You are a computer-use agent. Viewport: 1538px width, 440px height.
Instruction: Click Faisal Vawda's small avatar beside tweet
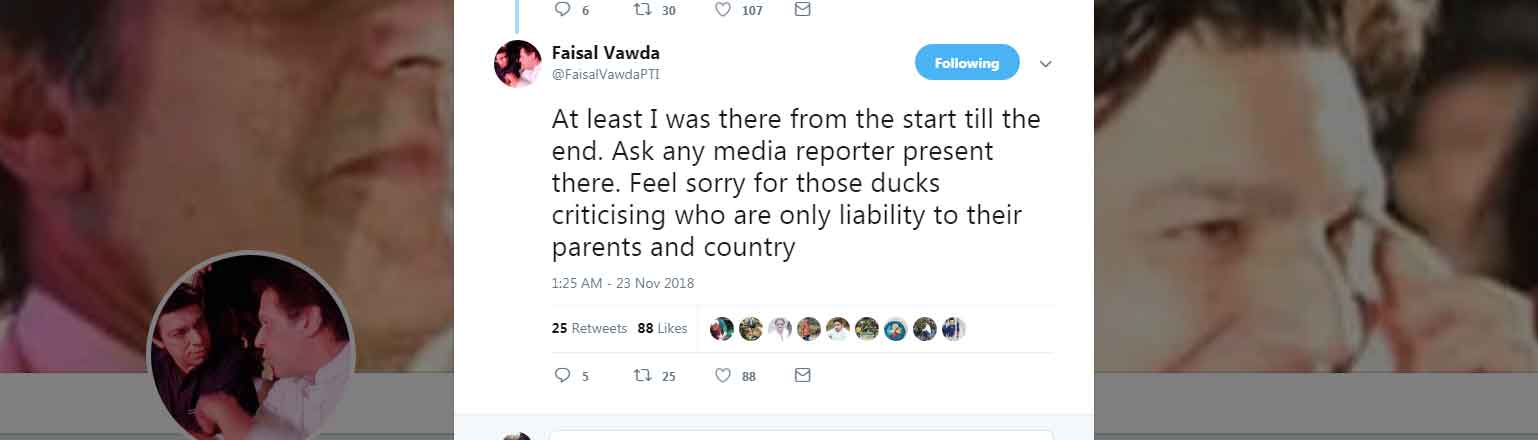[518, 64]
